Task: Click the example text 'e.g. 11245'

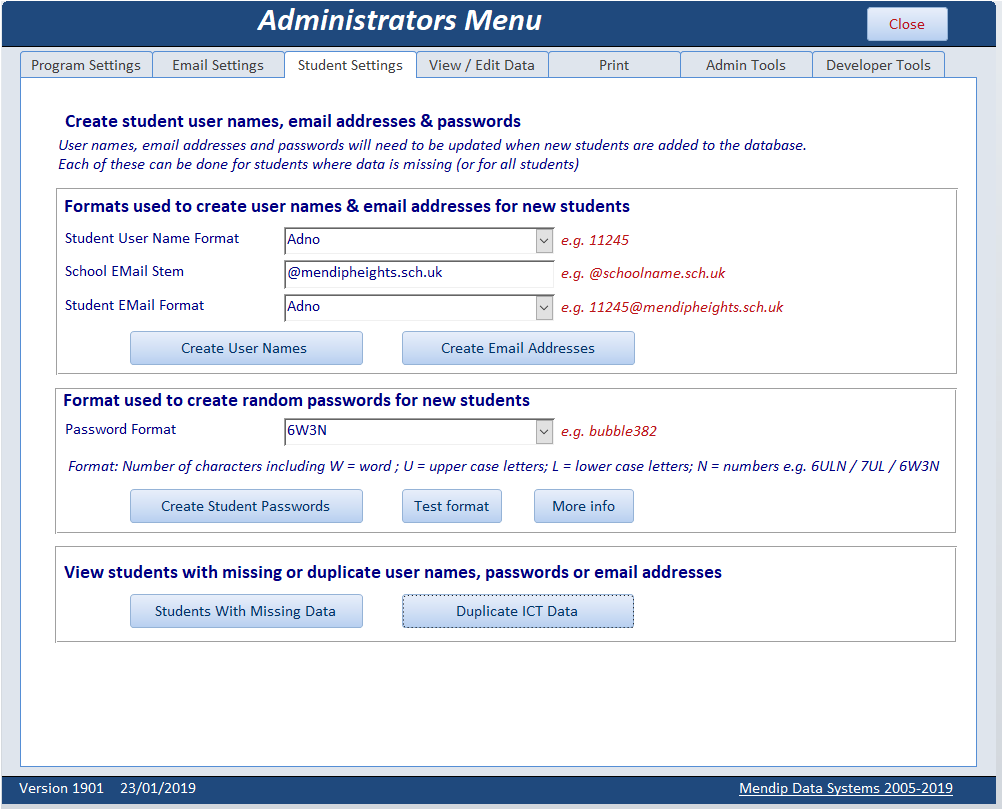Action: 595,241
